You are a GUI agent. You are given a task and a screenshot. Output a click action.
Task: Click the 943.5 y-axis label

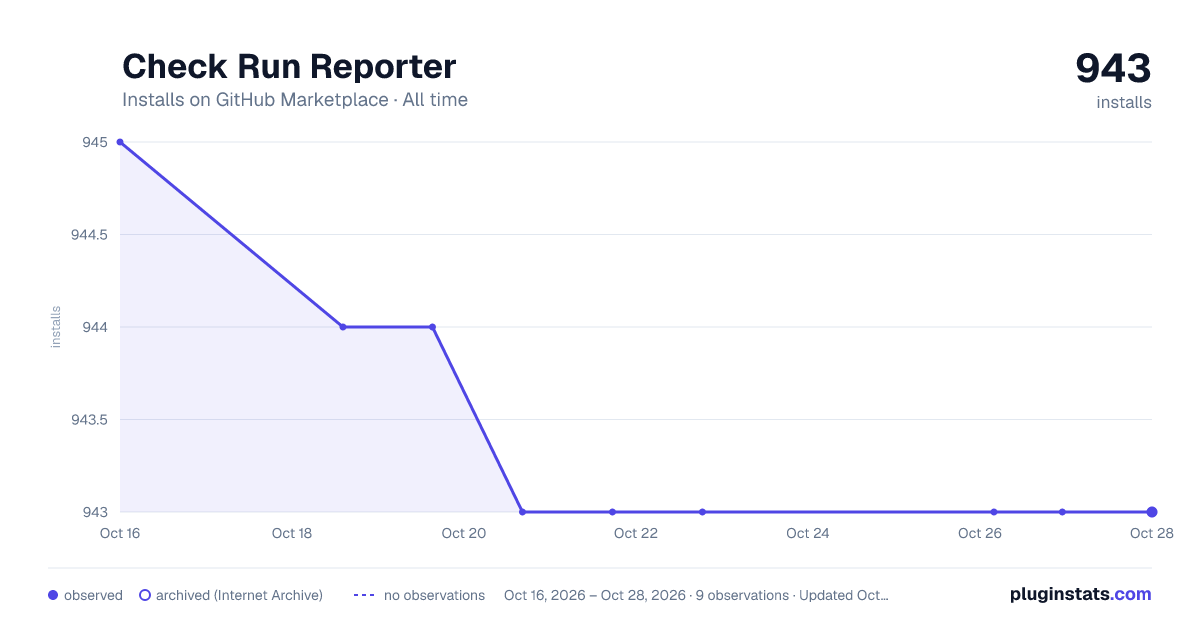89,420
